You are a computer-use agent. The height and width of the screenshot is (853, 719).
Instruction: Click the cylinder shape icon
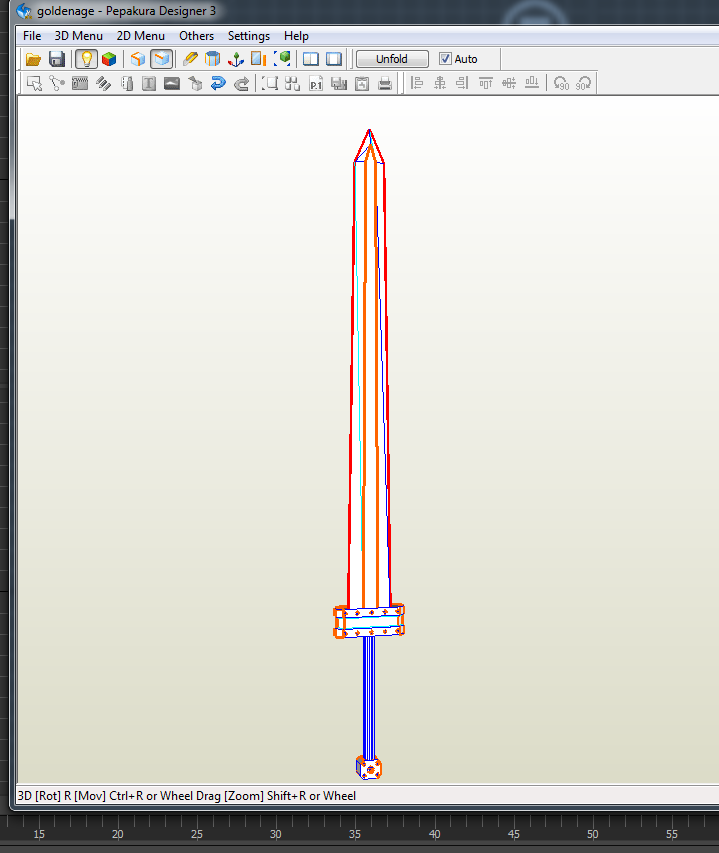coord(213,59)
